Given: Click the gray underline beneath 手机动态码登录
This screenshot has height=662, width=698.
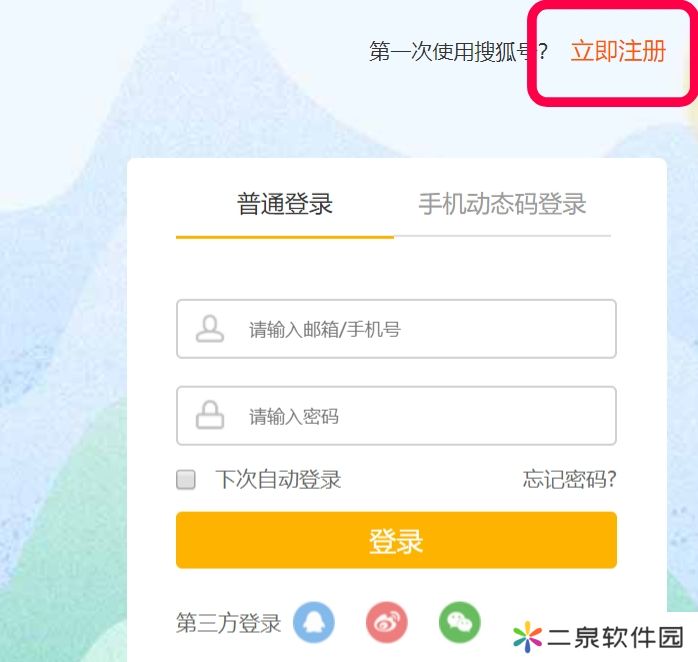Looking at the screenshot, I should click(x=502, y=236).
